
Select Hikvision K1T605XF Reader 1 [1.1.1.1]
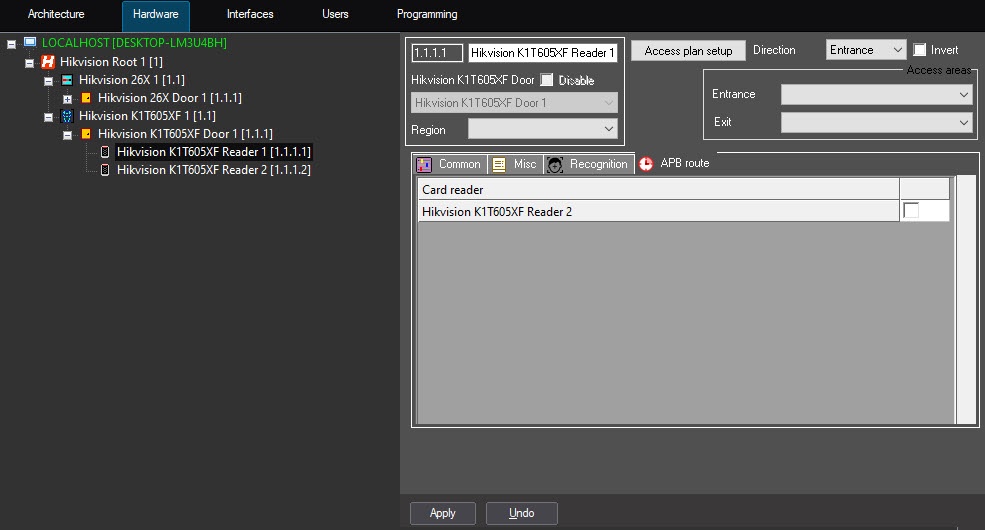coord(214,152)
